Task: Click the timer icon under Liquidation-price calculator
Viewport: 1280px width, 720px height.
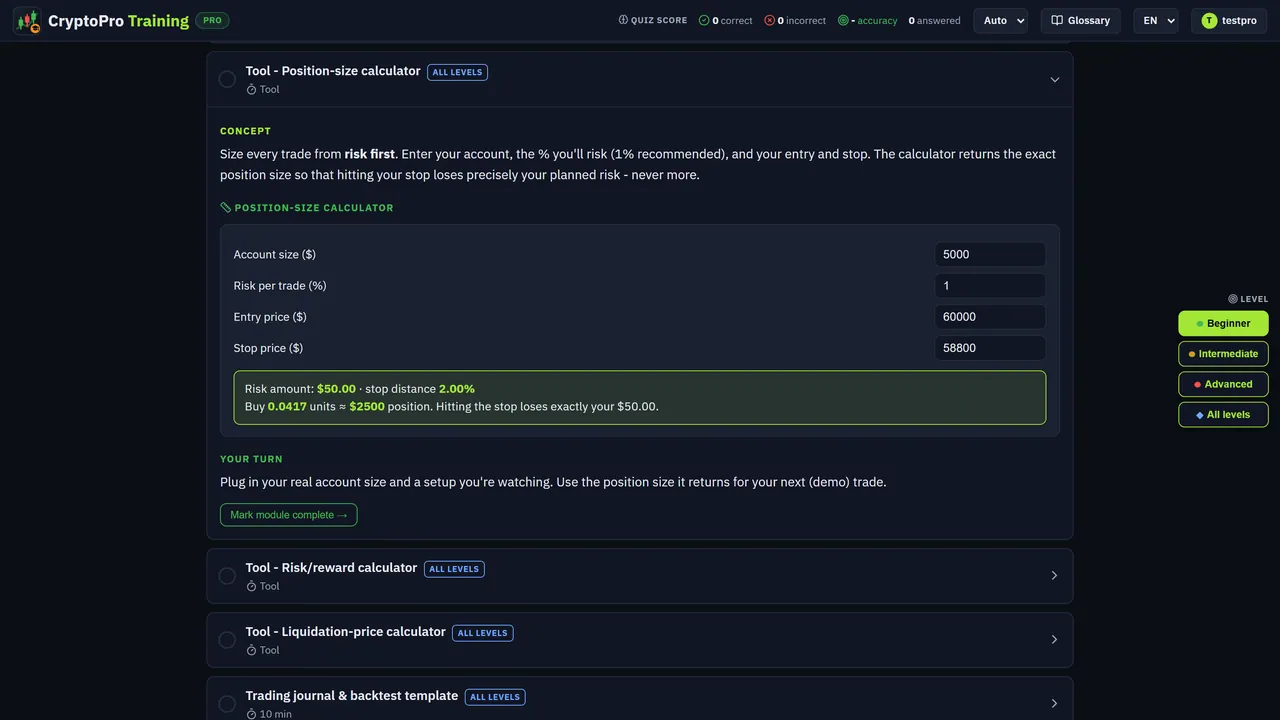Action: [x=251, y=651]
